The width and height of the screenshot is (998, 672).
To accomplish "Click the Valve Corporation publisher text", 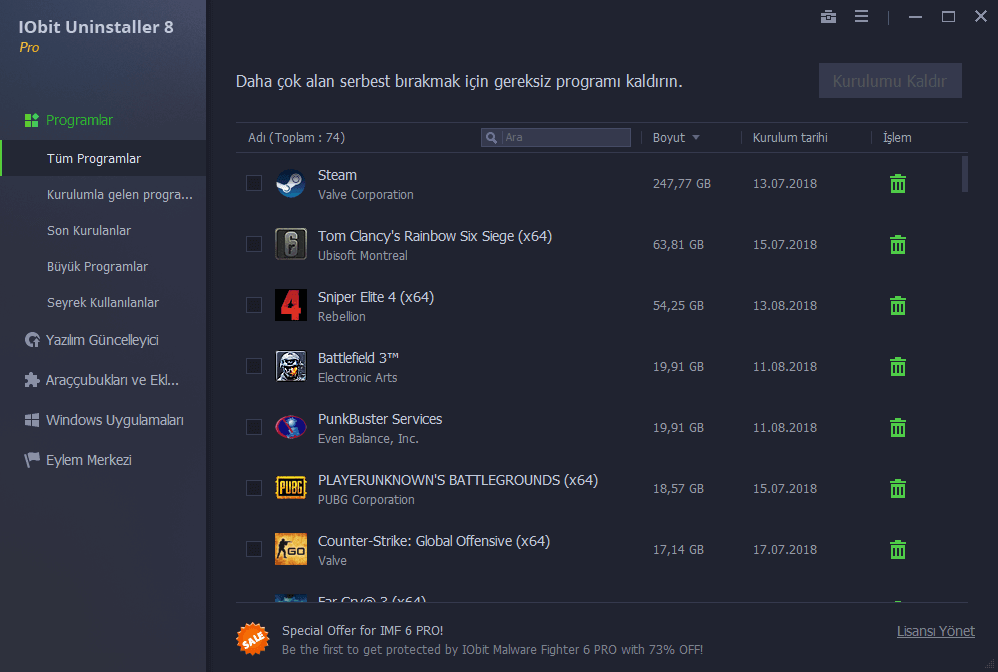I will (x=365, y=195).
